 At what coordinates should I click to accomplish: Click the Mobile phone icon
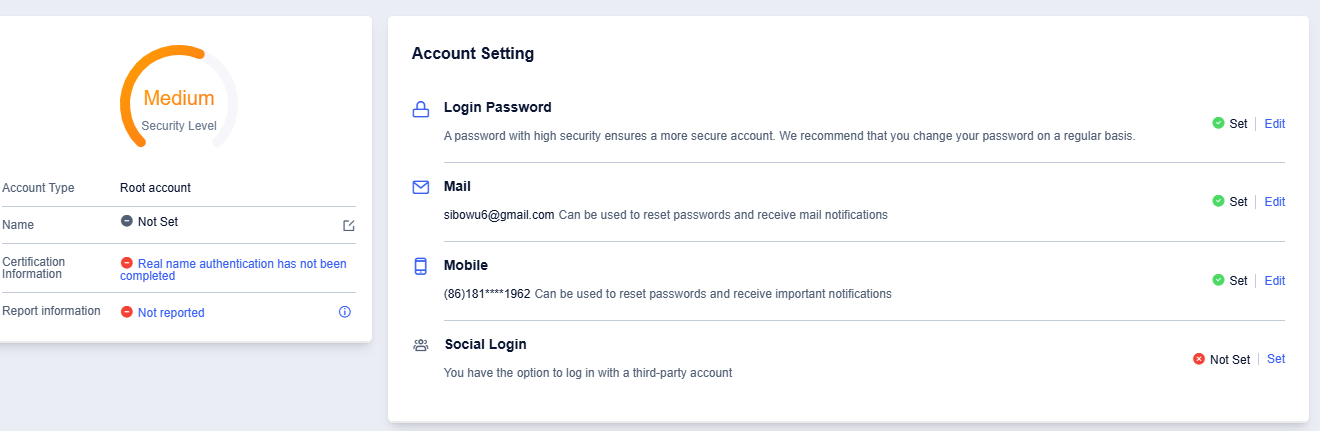tap(421, 266)
